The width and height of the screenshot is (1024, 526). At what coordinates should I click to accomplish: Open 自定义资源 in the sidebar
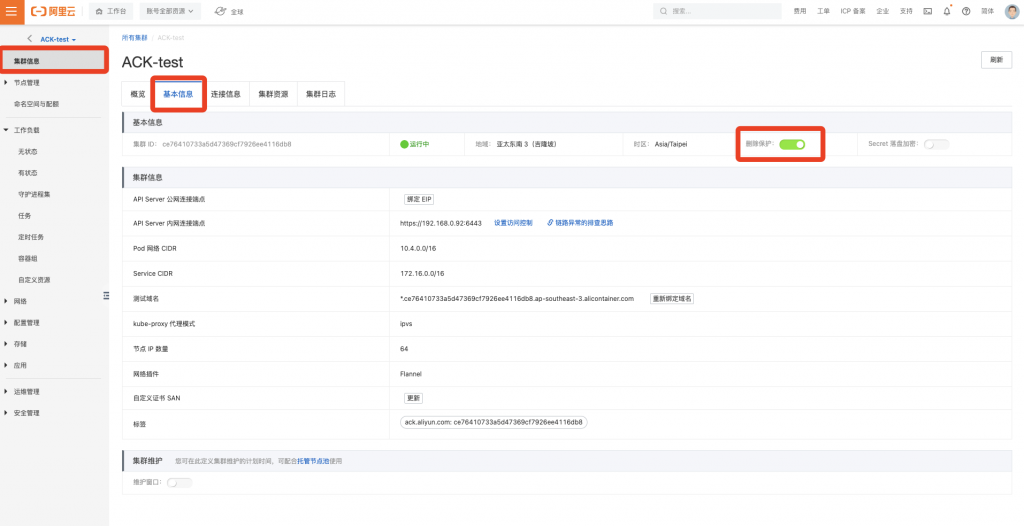[34, 280]
